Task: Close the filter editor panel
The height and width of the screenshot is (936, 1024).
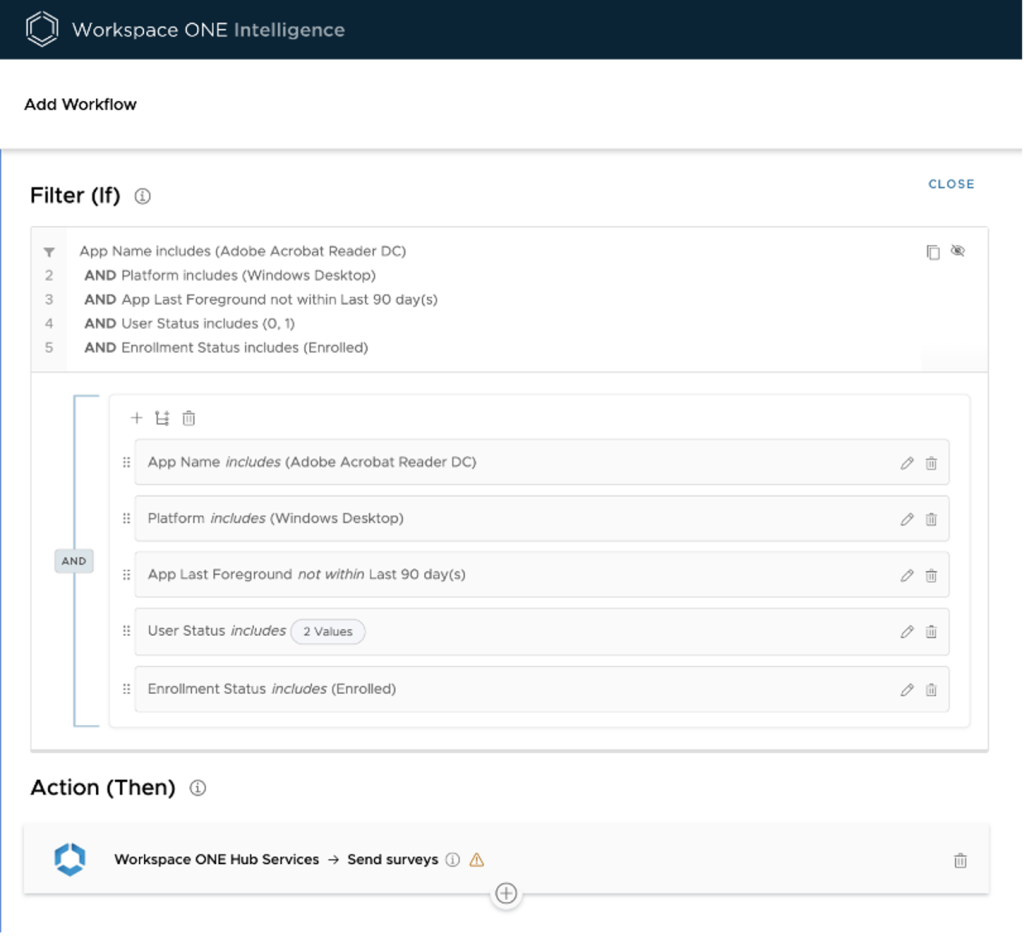Action: (x=951, y=184)
